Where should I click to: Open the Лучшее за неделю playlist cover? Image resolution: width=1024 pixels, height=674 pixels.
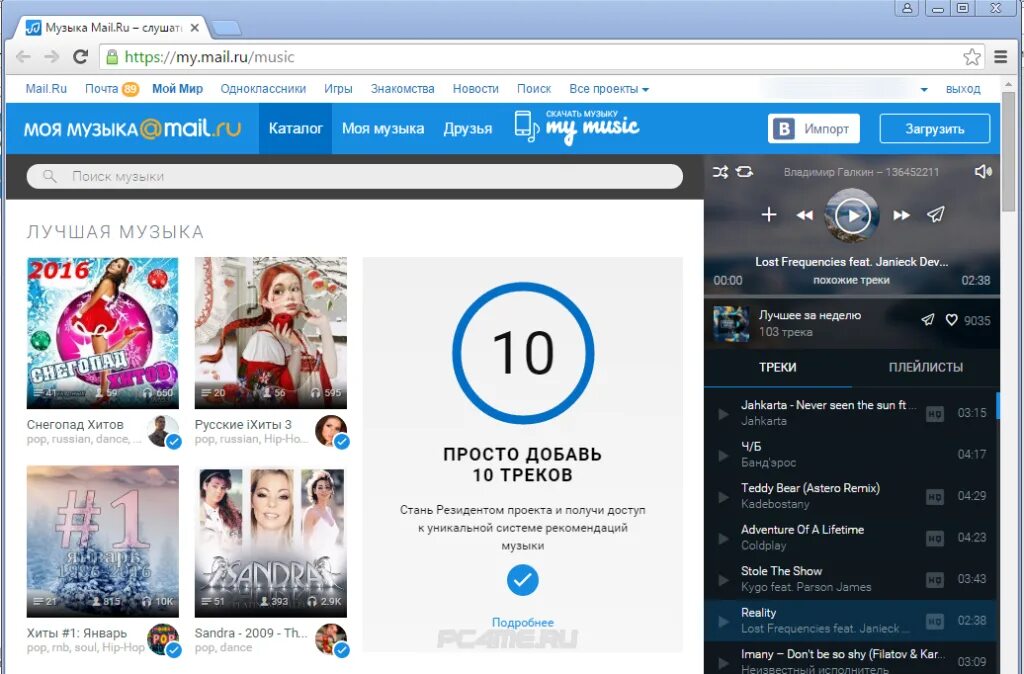(x=731, y=323)
